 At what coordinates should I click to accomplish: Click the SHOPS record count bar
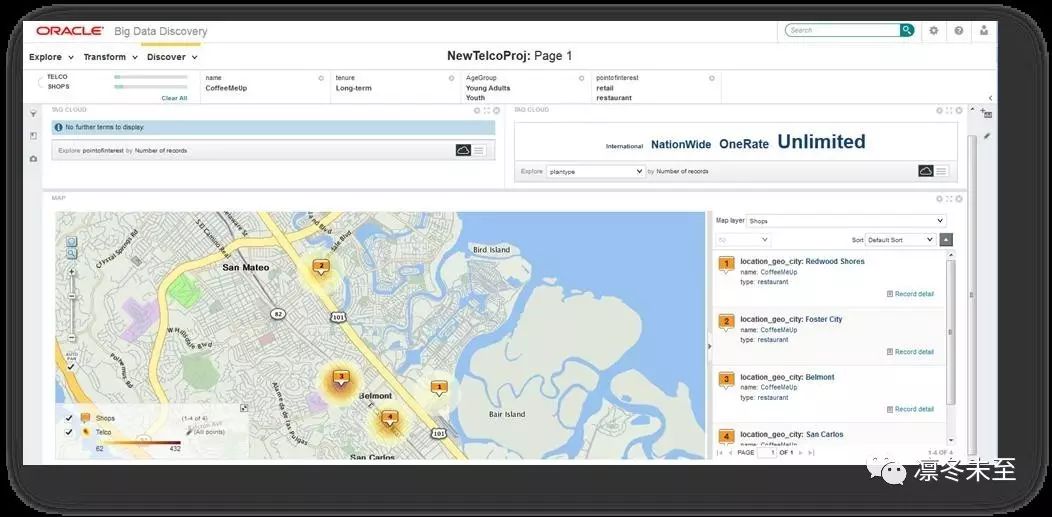[151, 87]
